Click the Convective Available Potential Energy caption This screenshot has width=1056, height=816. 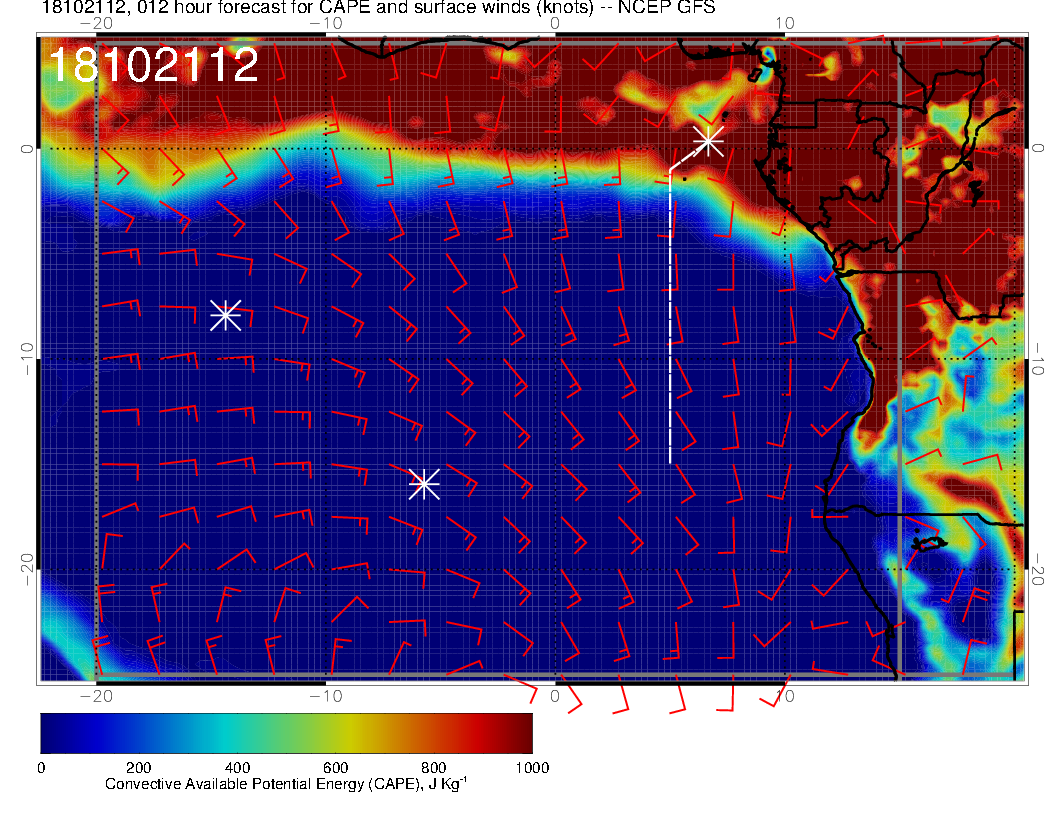pyautogui.click(x=286, y=785)
